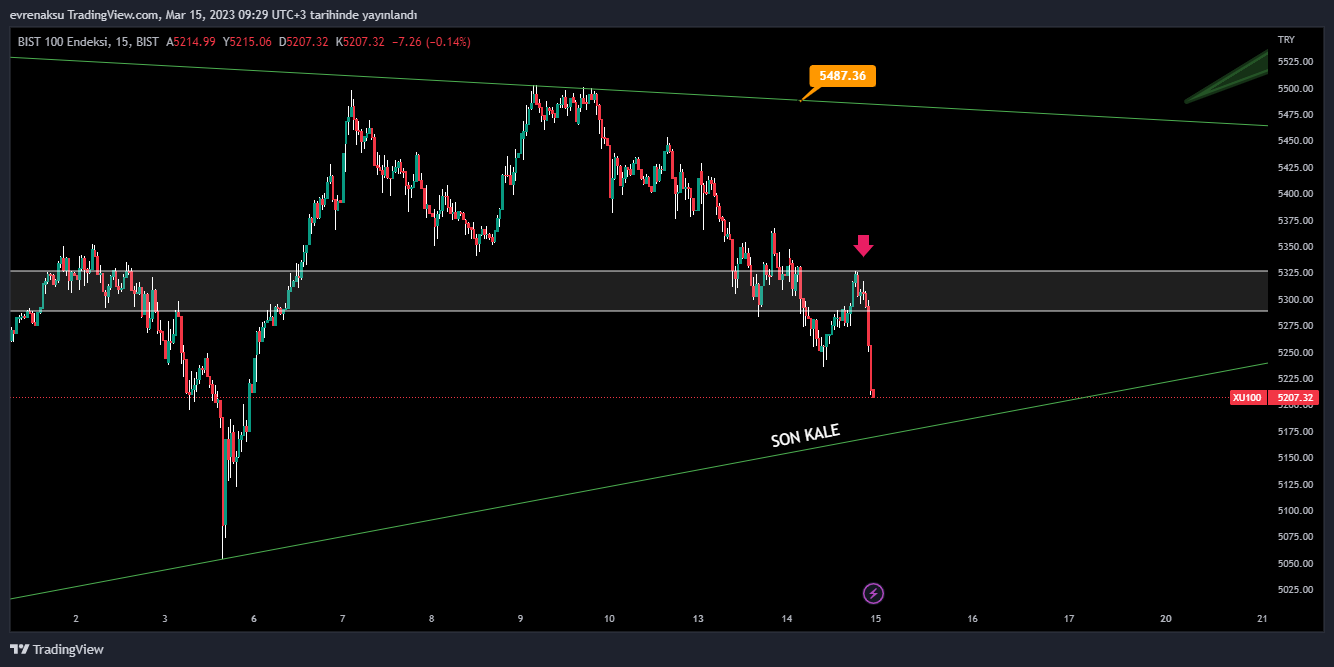The width and height of the screenshot is (1334, 667).
Task: Select the orange 5487.36 price callout
Action: pyautogui.click(x=842, y=76)
